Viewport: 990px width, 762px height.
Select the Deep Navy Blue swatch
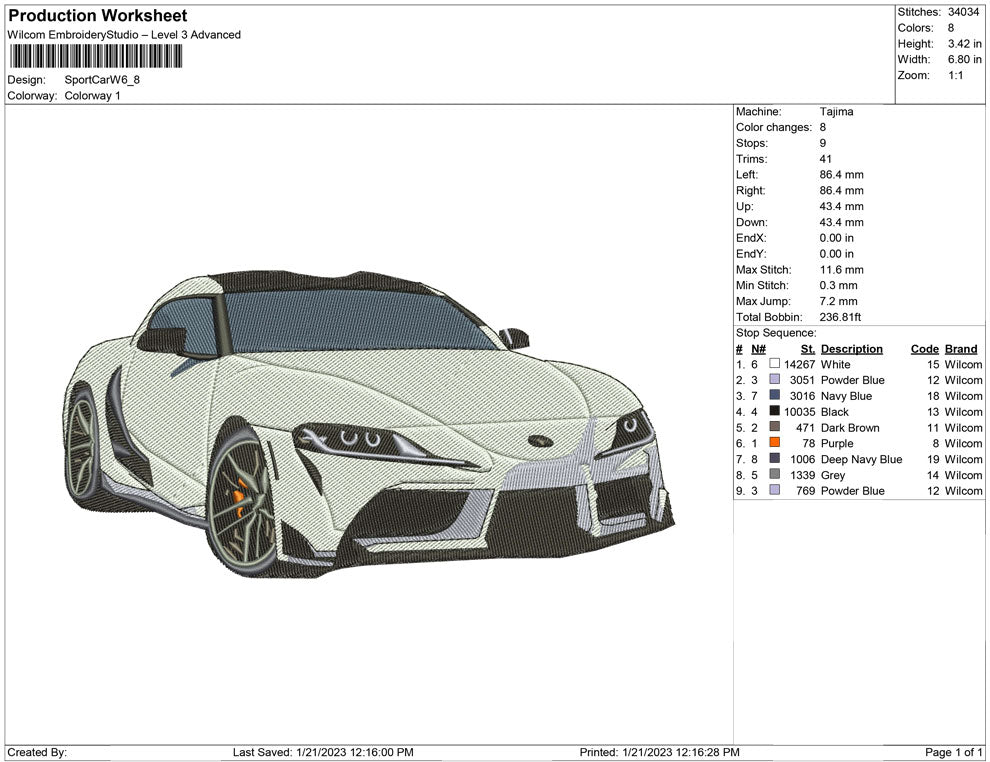pos(775,459)
